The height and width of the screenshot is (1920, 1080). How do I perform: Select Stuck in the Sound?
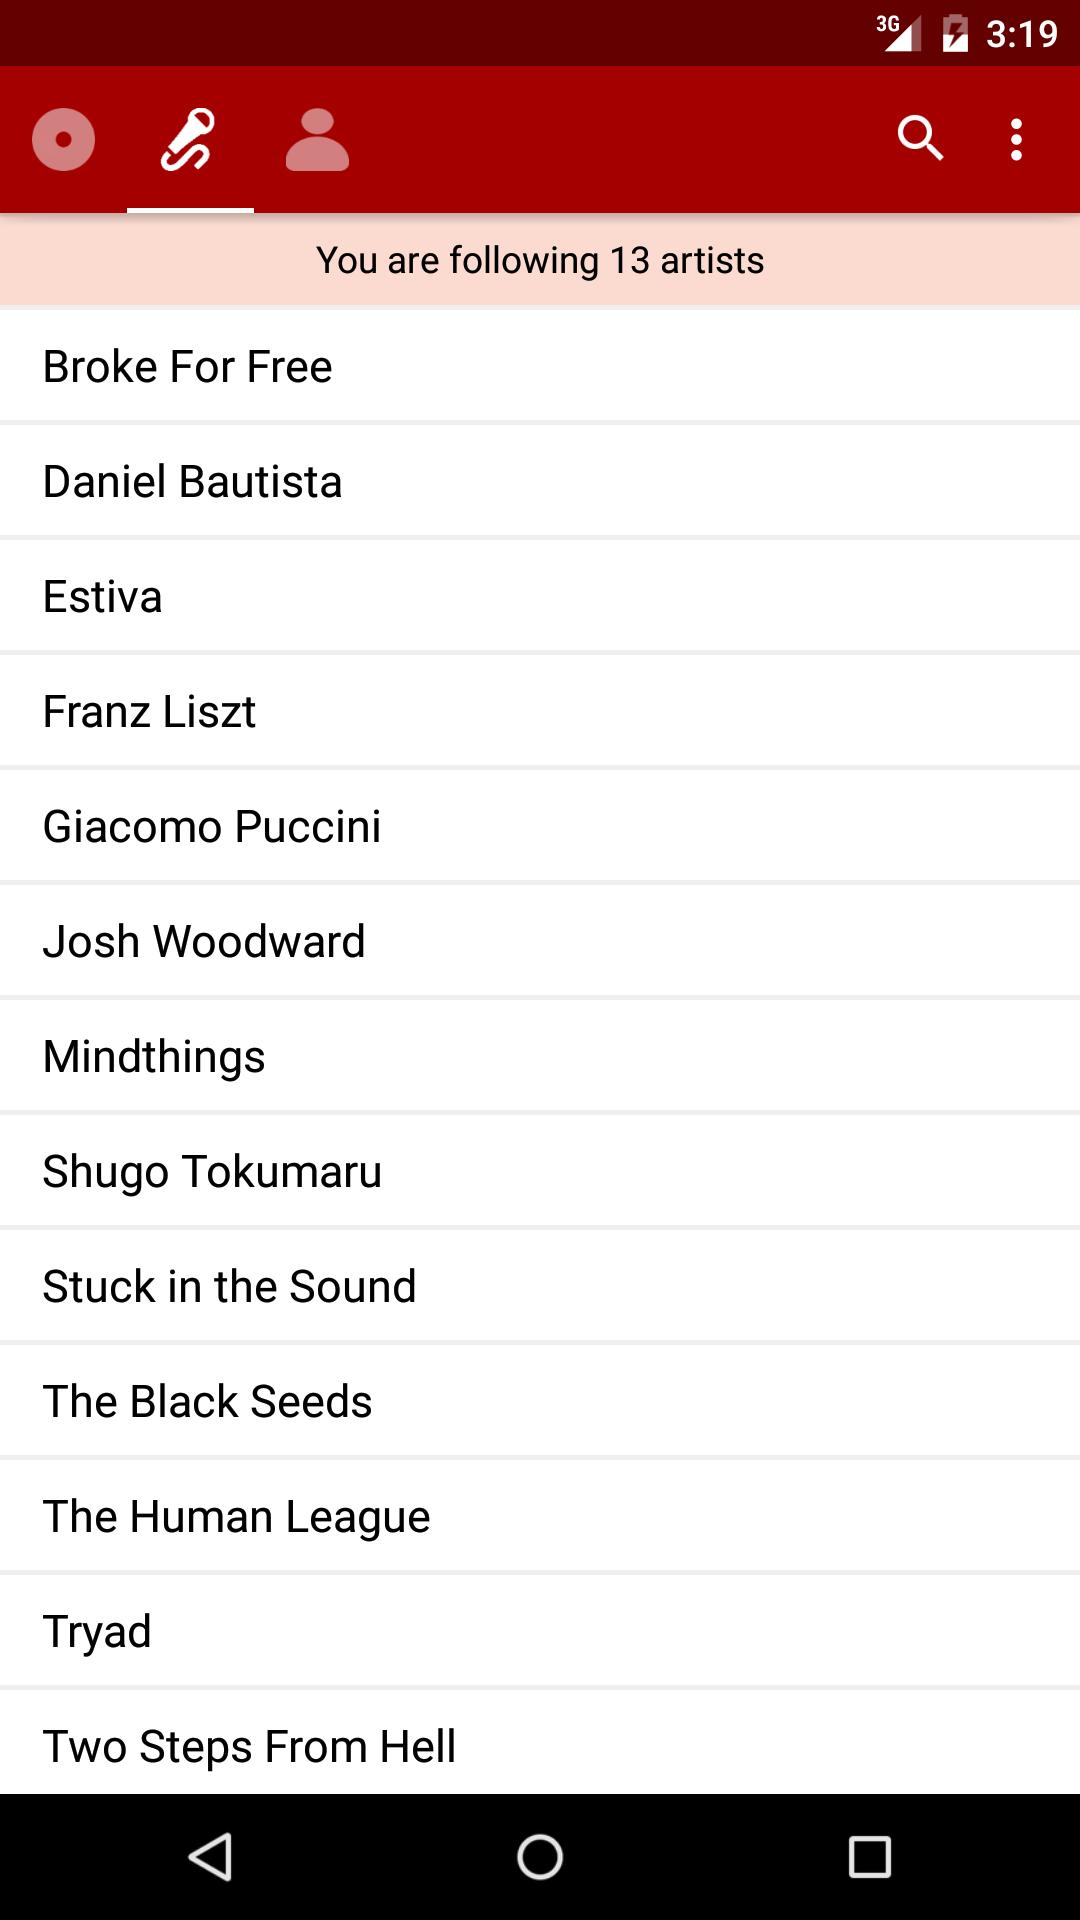pos(540,1286)
